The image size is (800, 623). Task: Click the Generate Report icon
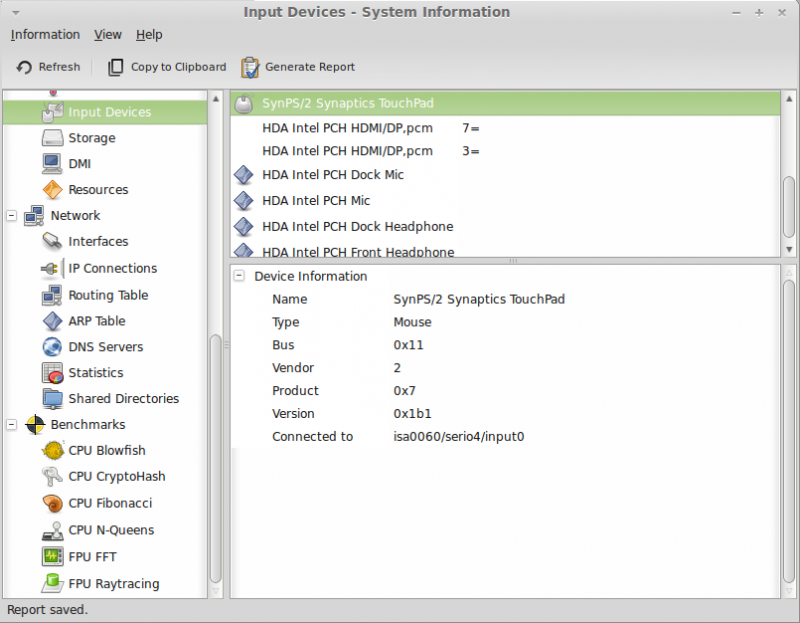[x=250, y=67]
